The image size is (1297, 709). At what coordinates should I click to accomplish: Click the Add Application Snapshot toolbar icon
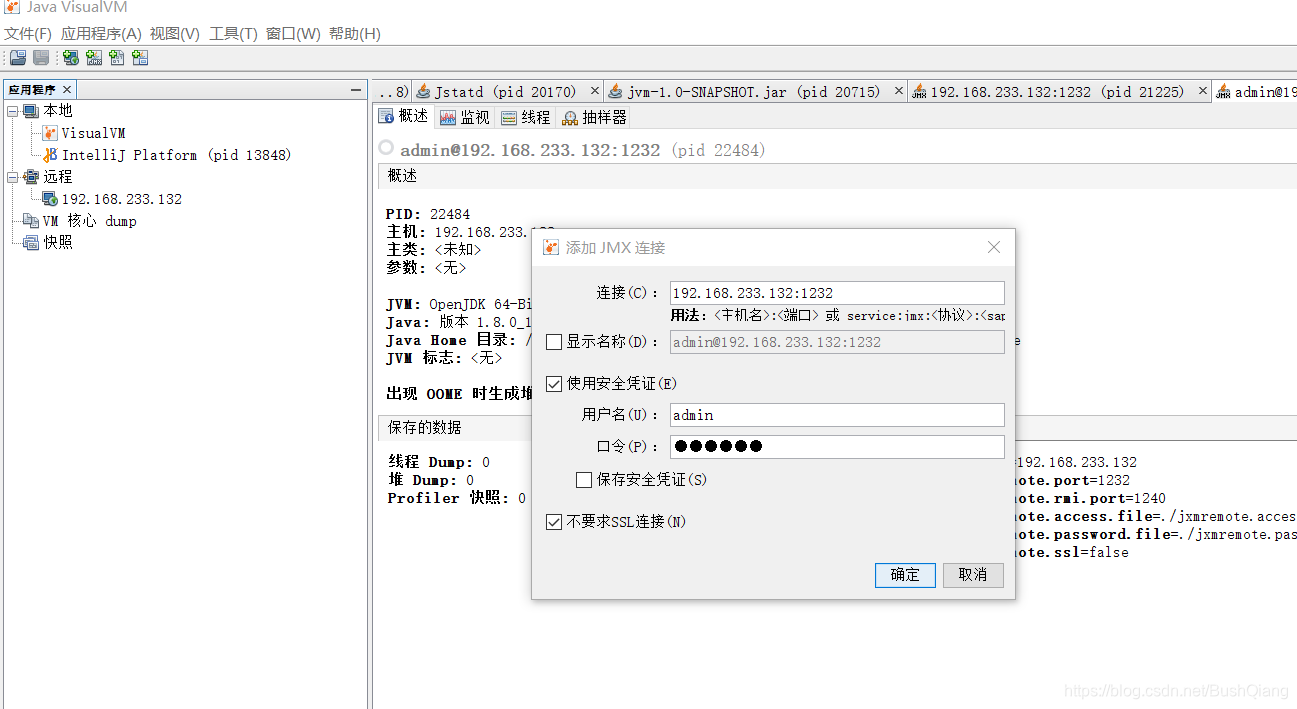pos(140,58)
